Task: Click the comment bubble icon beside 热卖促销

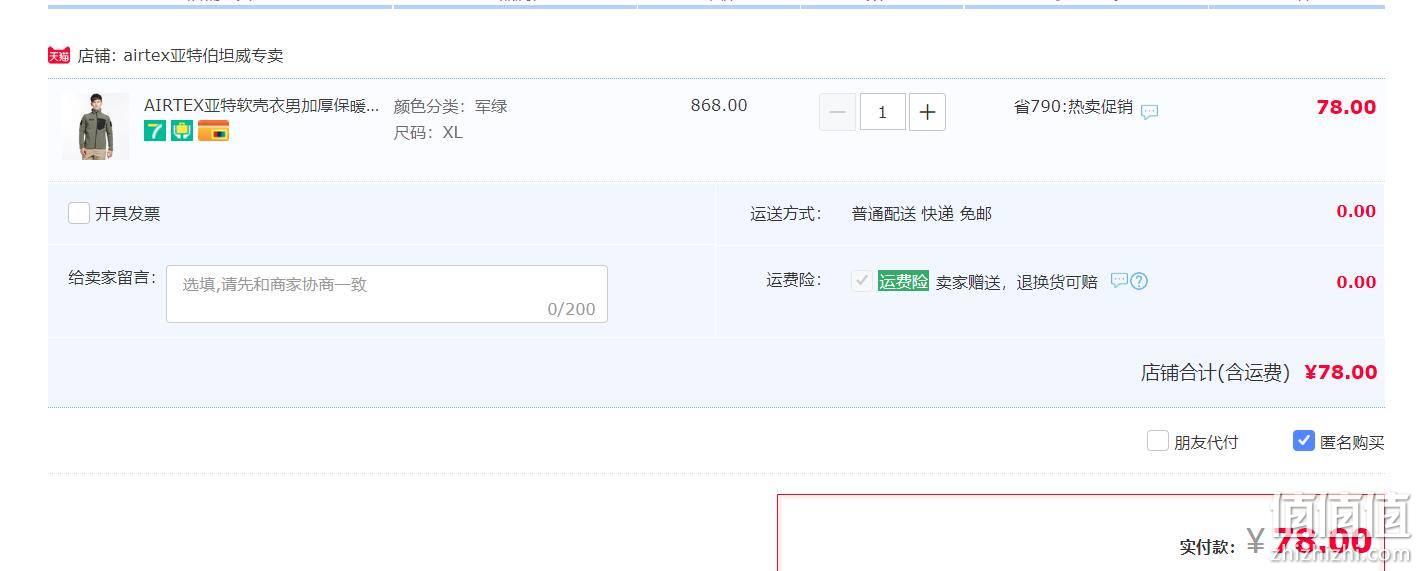Action: point(1150,112)
